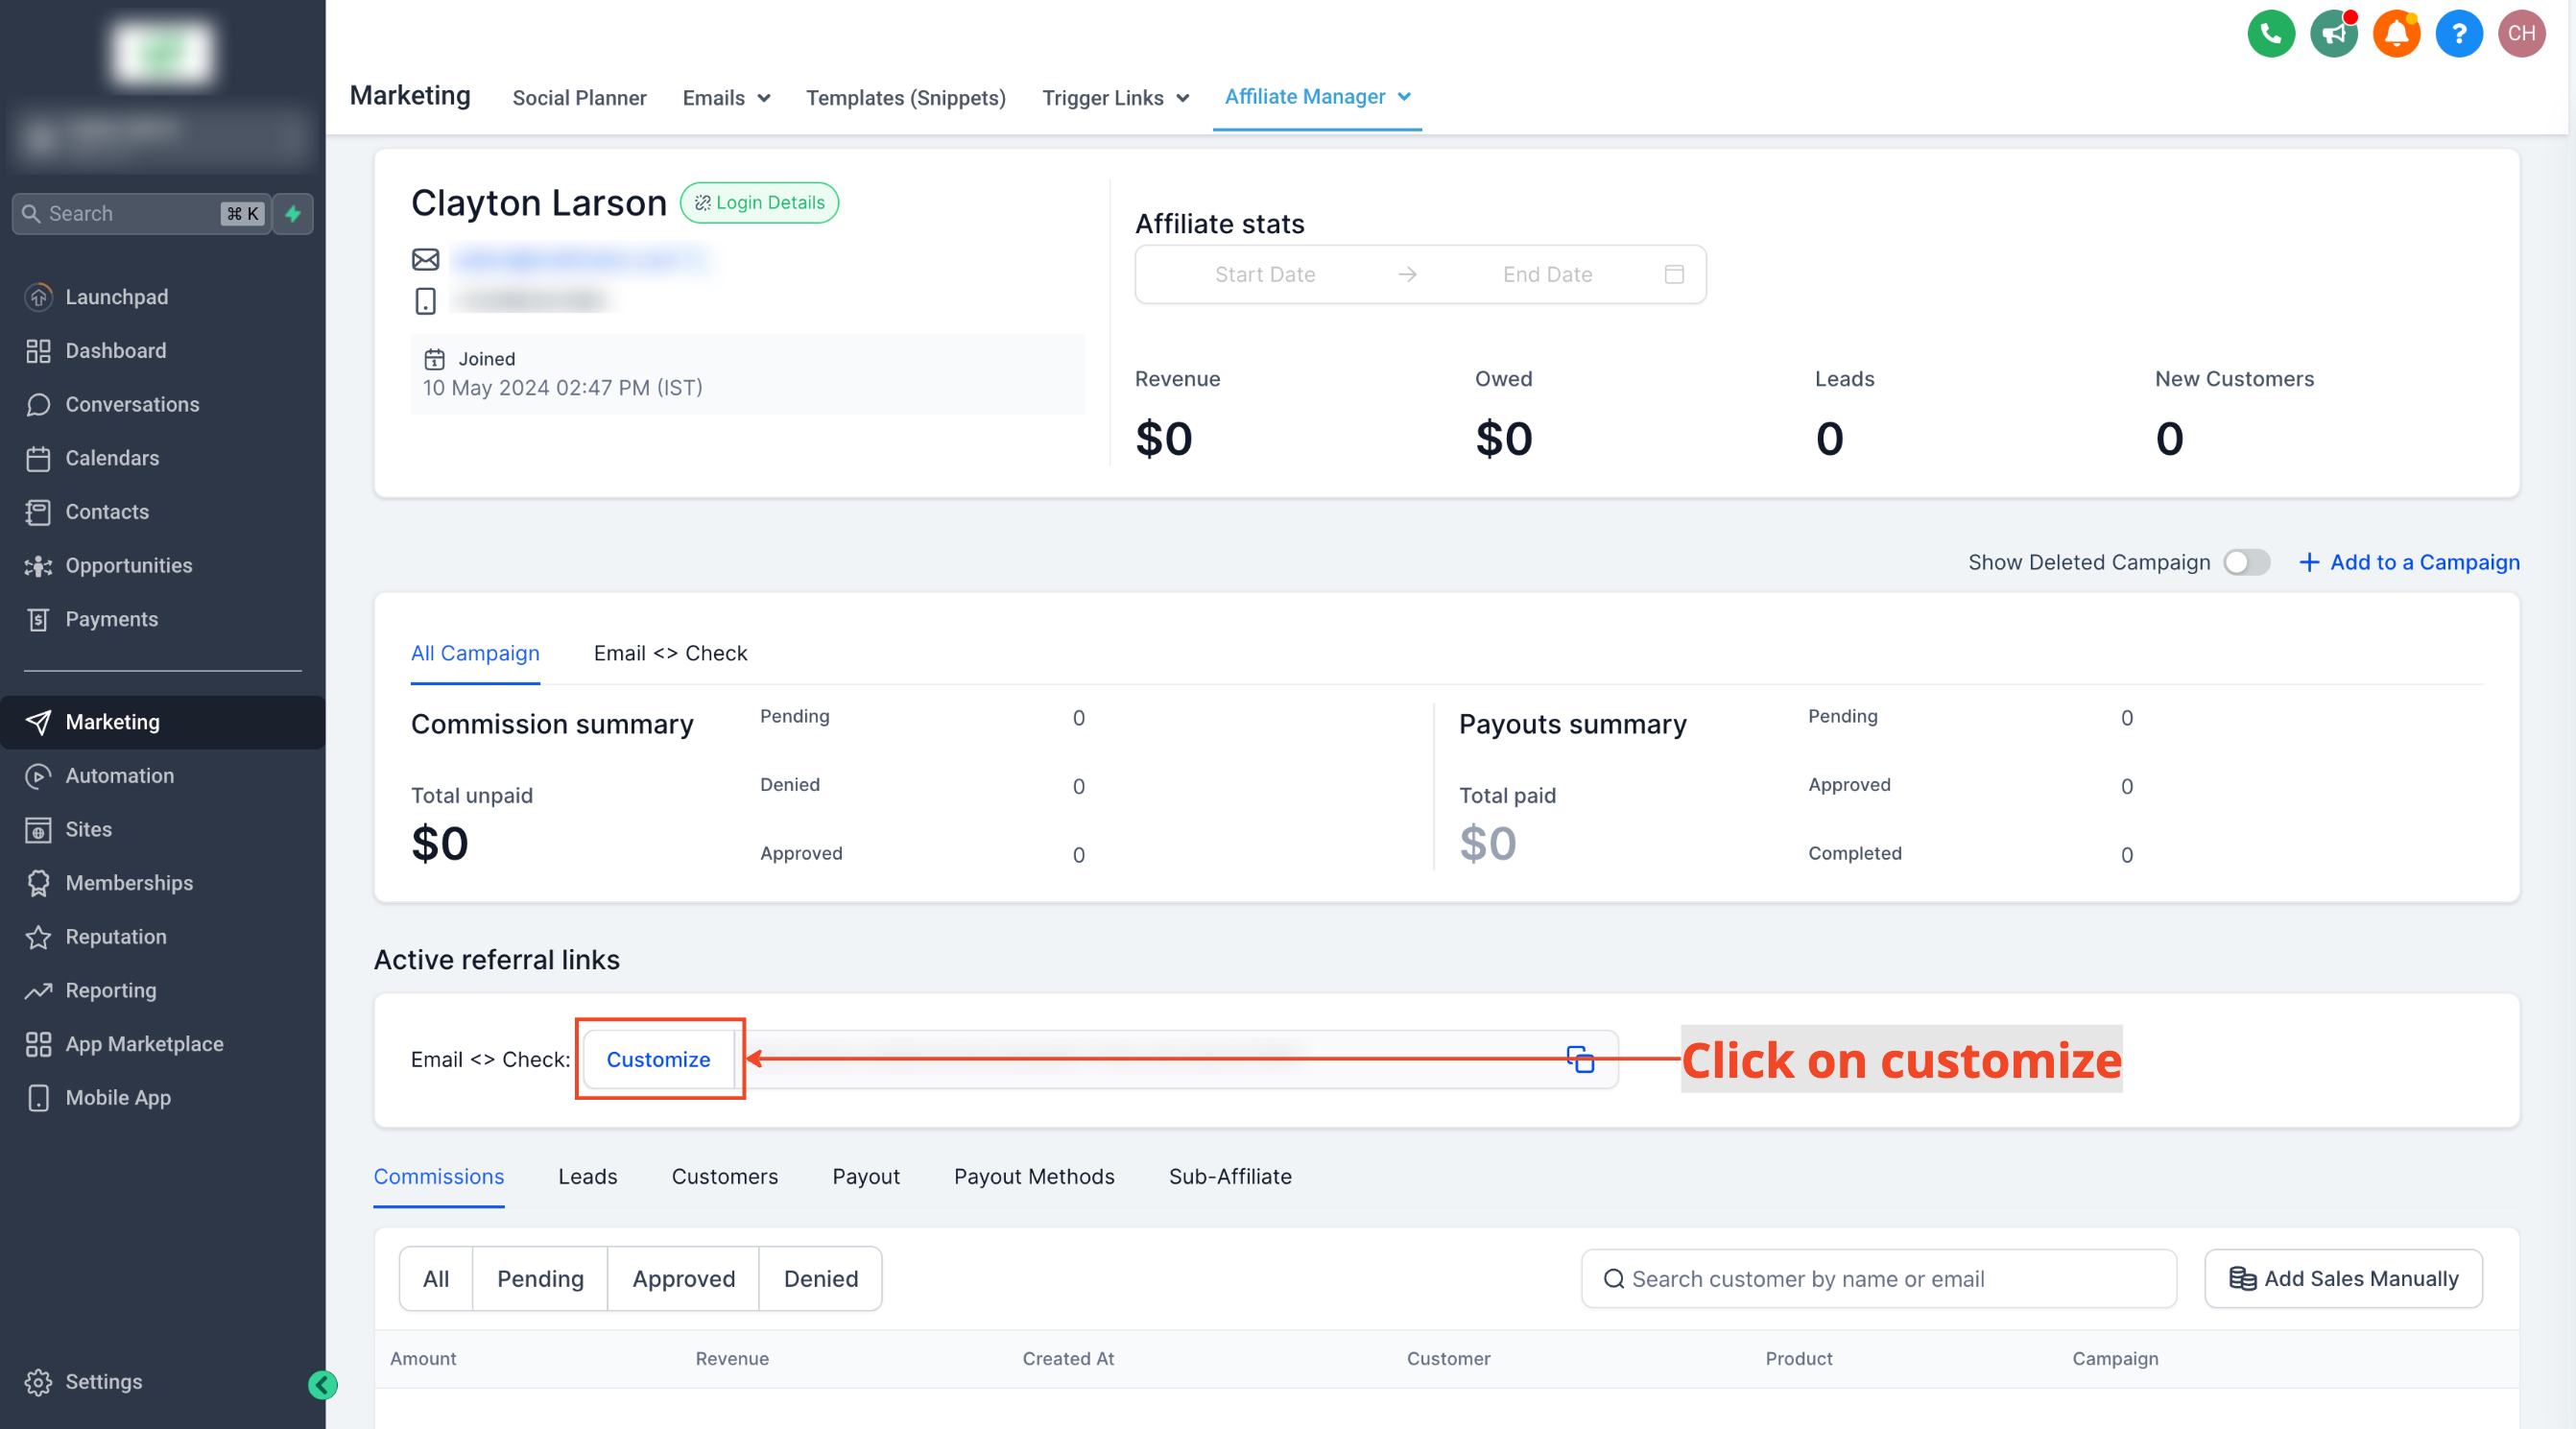Viewport: 2576px width, 1429px height.
Task: Enable the calendar icon for Start Date
Action: pos(1674,273)
